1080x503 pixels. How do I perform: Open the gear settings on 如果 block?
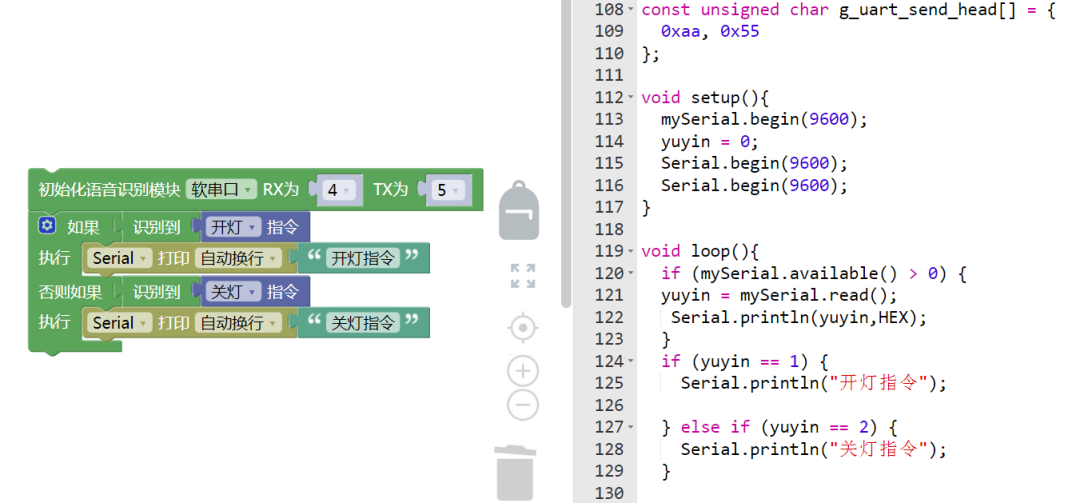(x=46, y=225)
